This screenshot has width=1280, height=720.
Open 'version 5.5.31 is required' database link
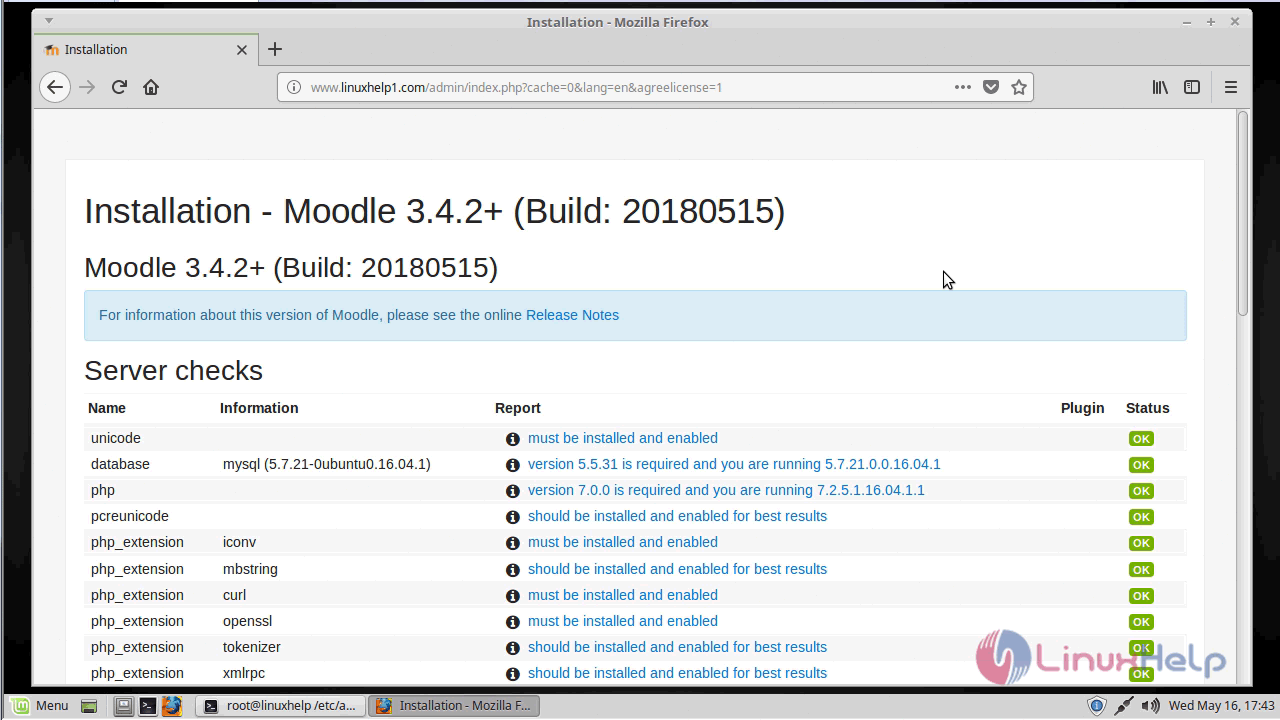[734, 464]
